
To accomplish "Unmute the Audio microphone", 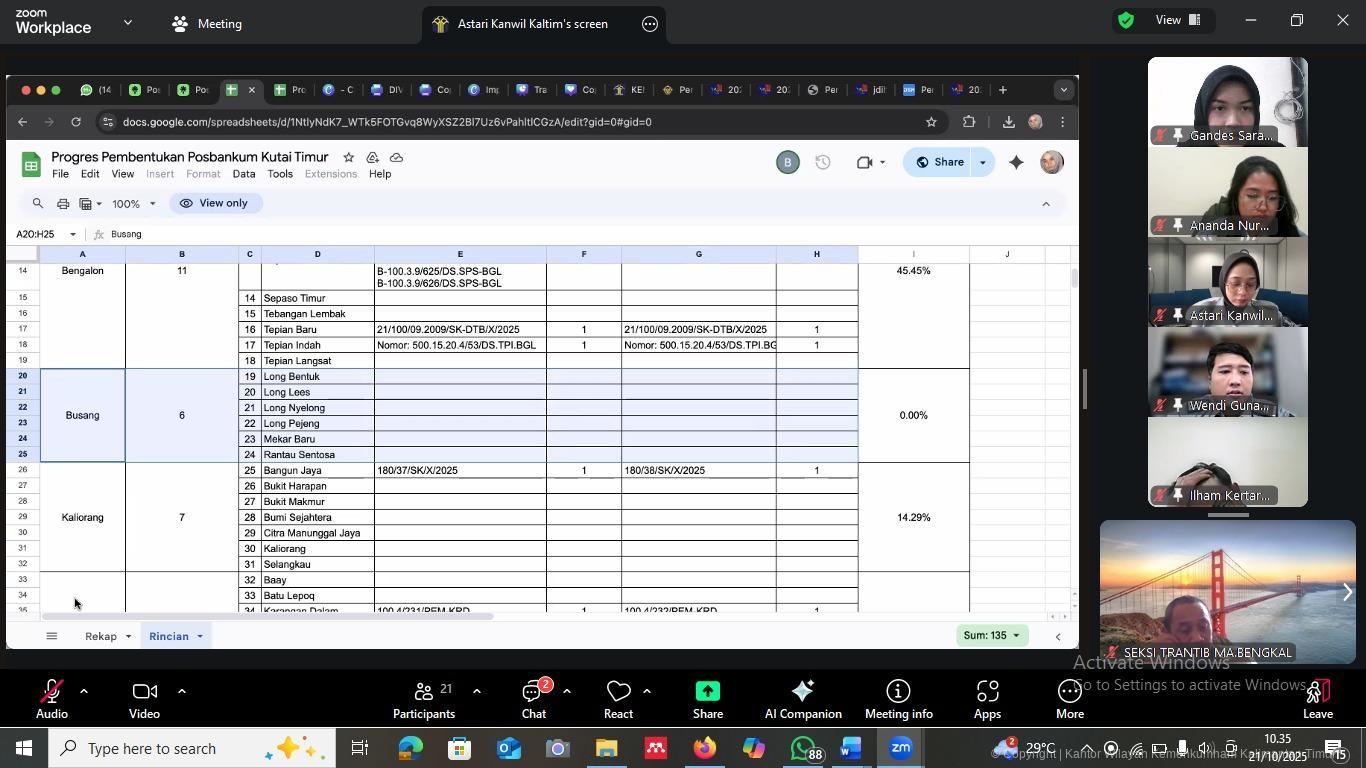I will tap(51, 698).
